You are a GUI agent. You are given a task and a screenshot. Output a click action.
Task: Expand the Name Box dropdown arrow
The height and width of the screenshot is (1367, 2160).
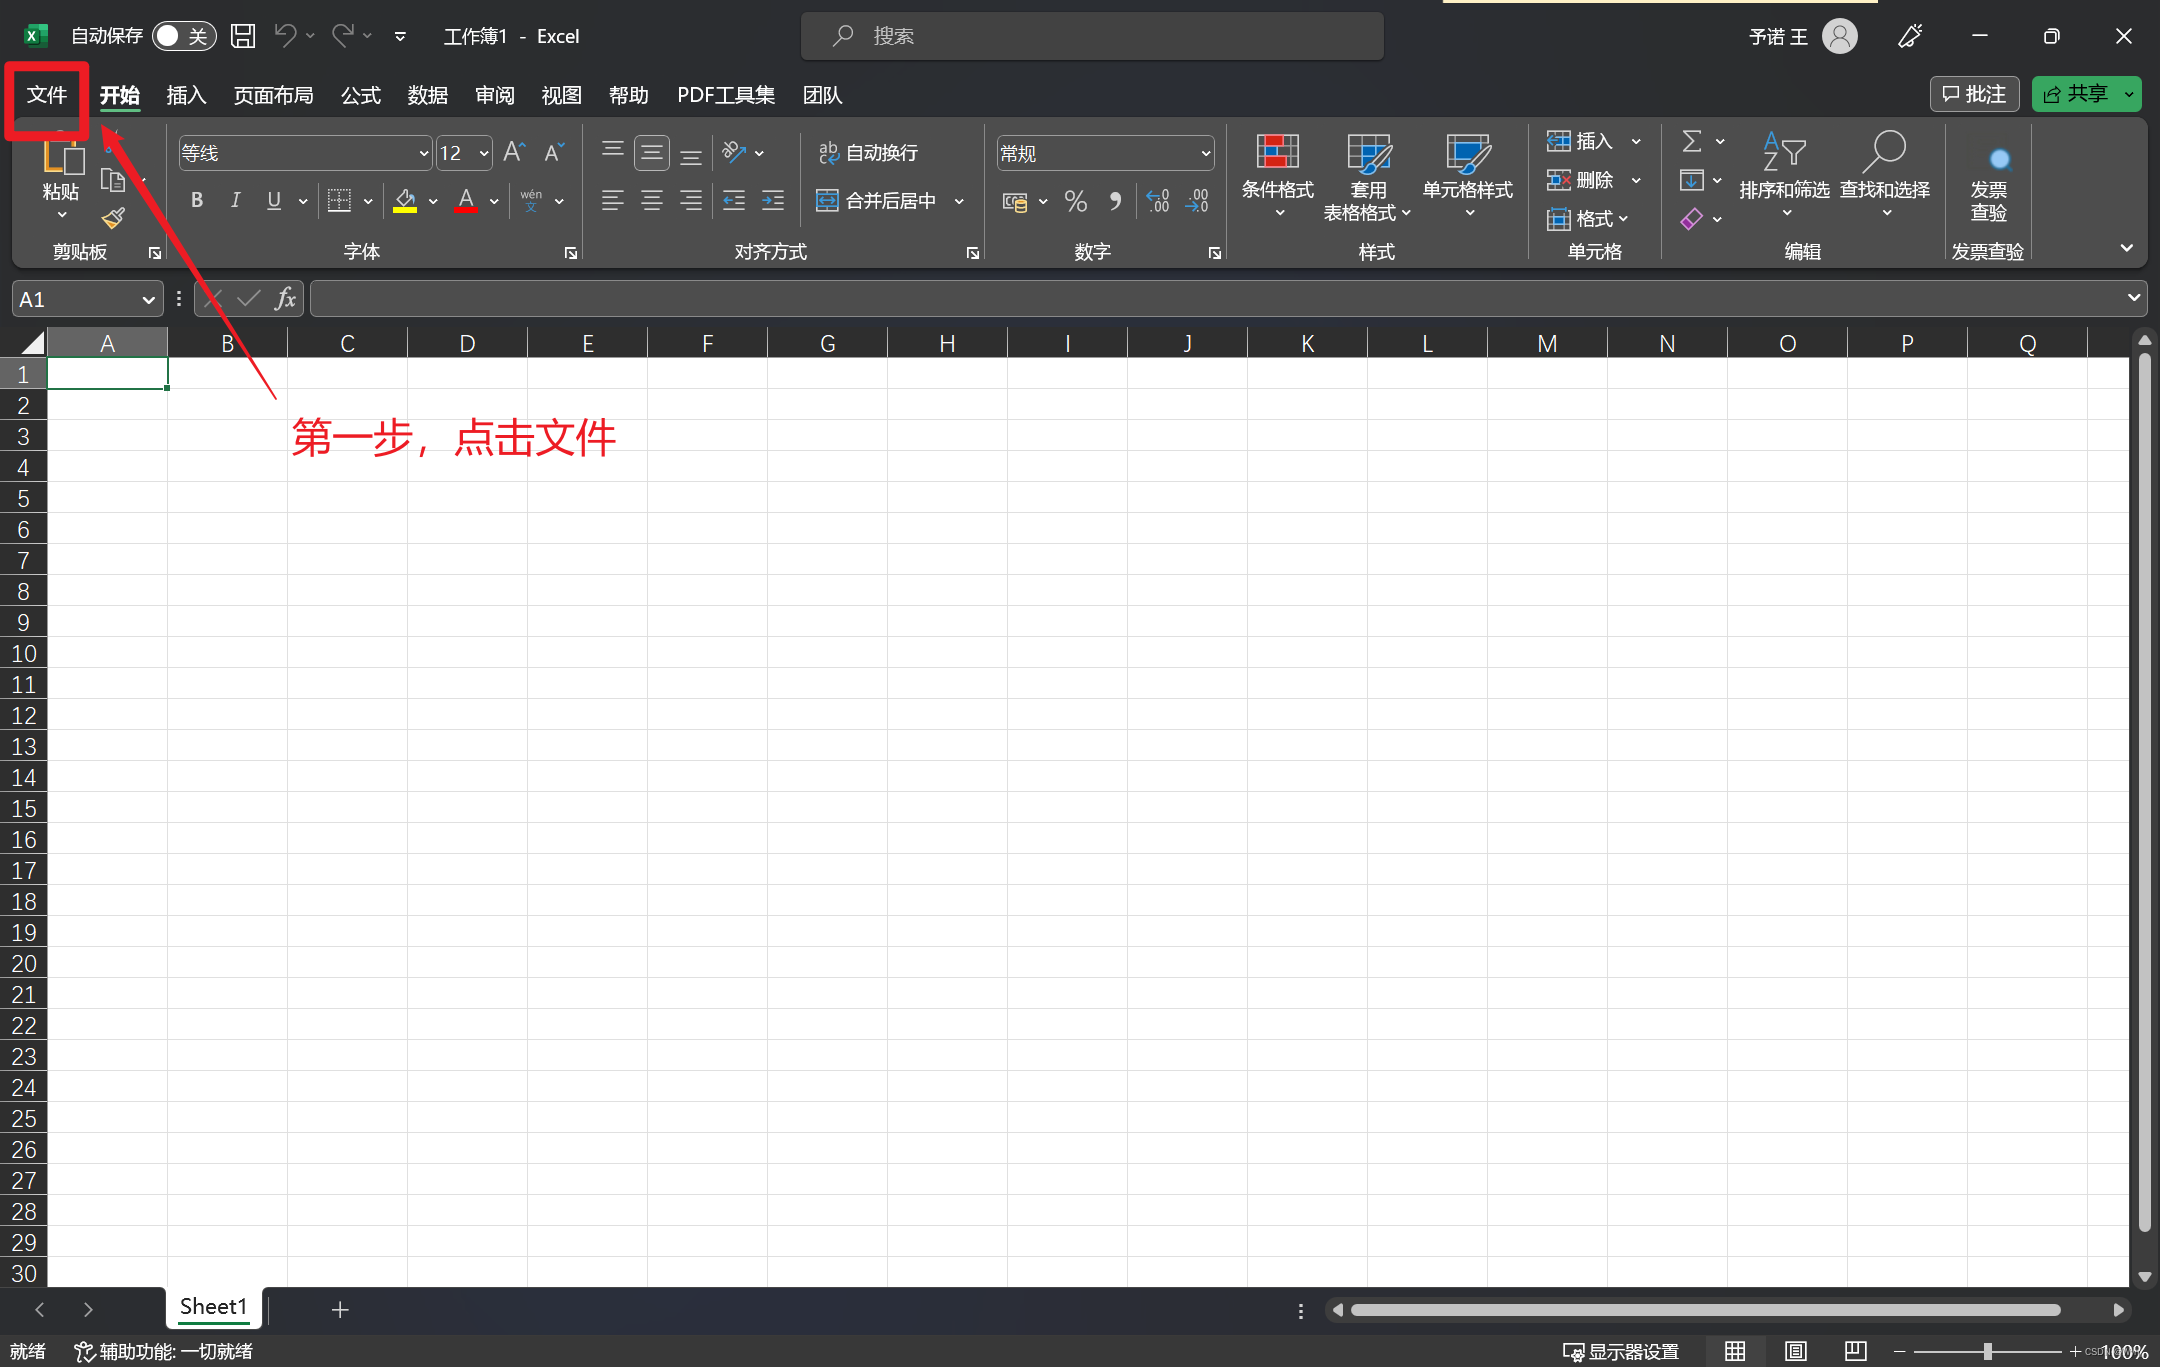[x=148, y=299]
